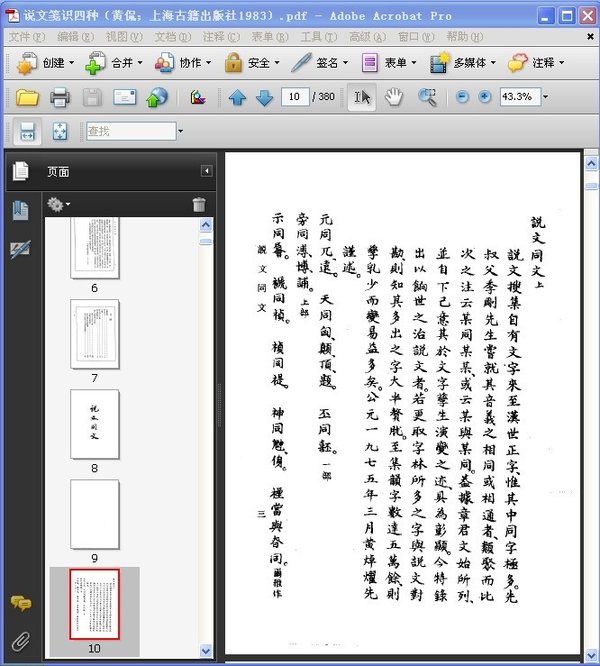The width and height of the screenshot is (600, 666).
Task: Click document scrollbar up arrow
Action: pos(592,164)
